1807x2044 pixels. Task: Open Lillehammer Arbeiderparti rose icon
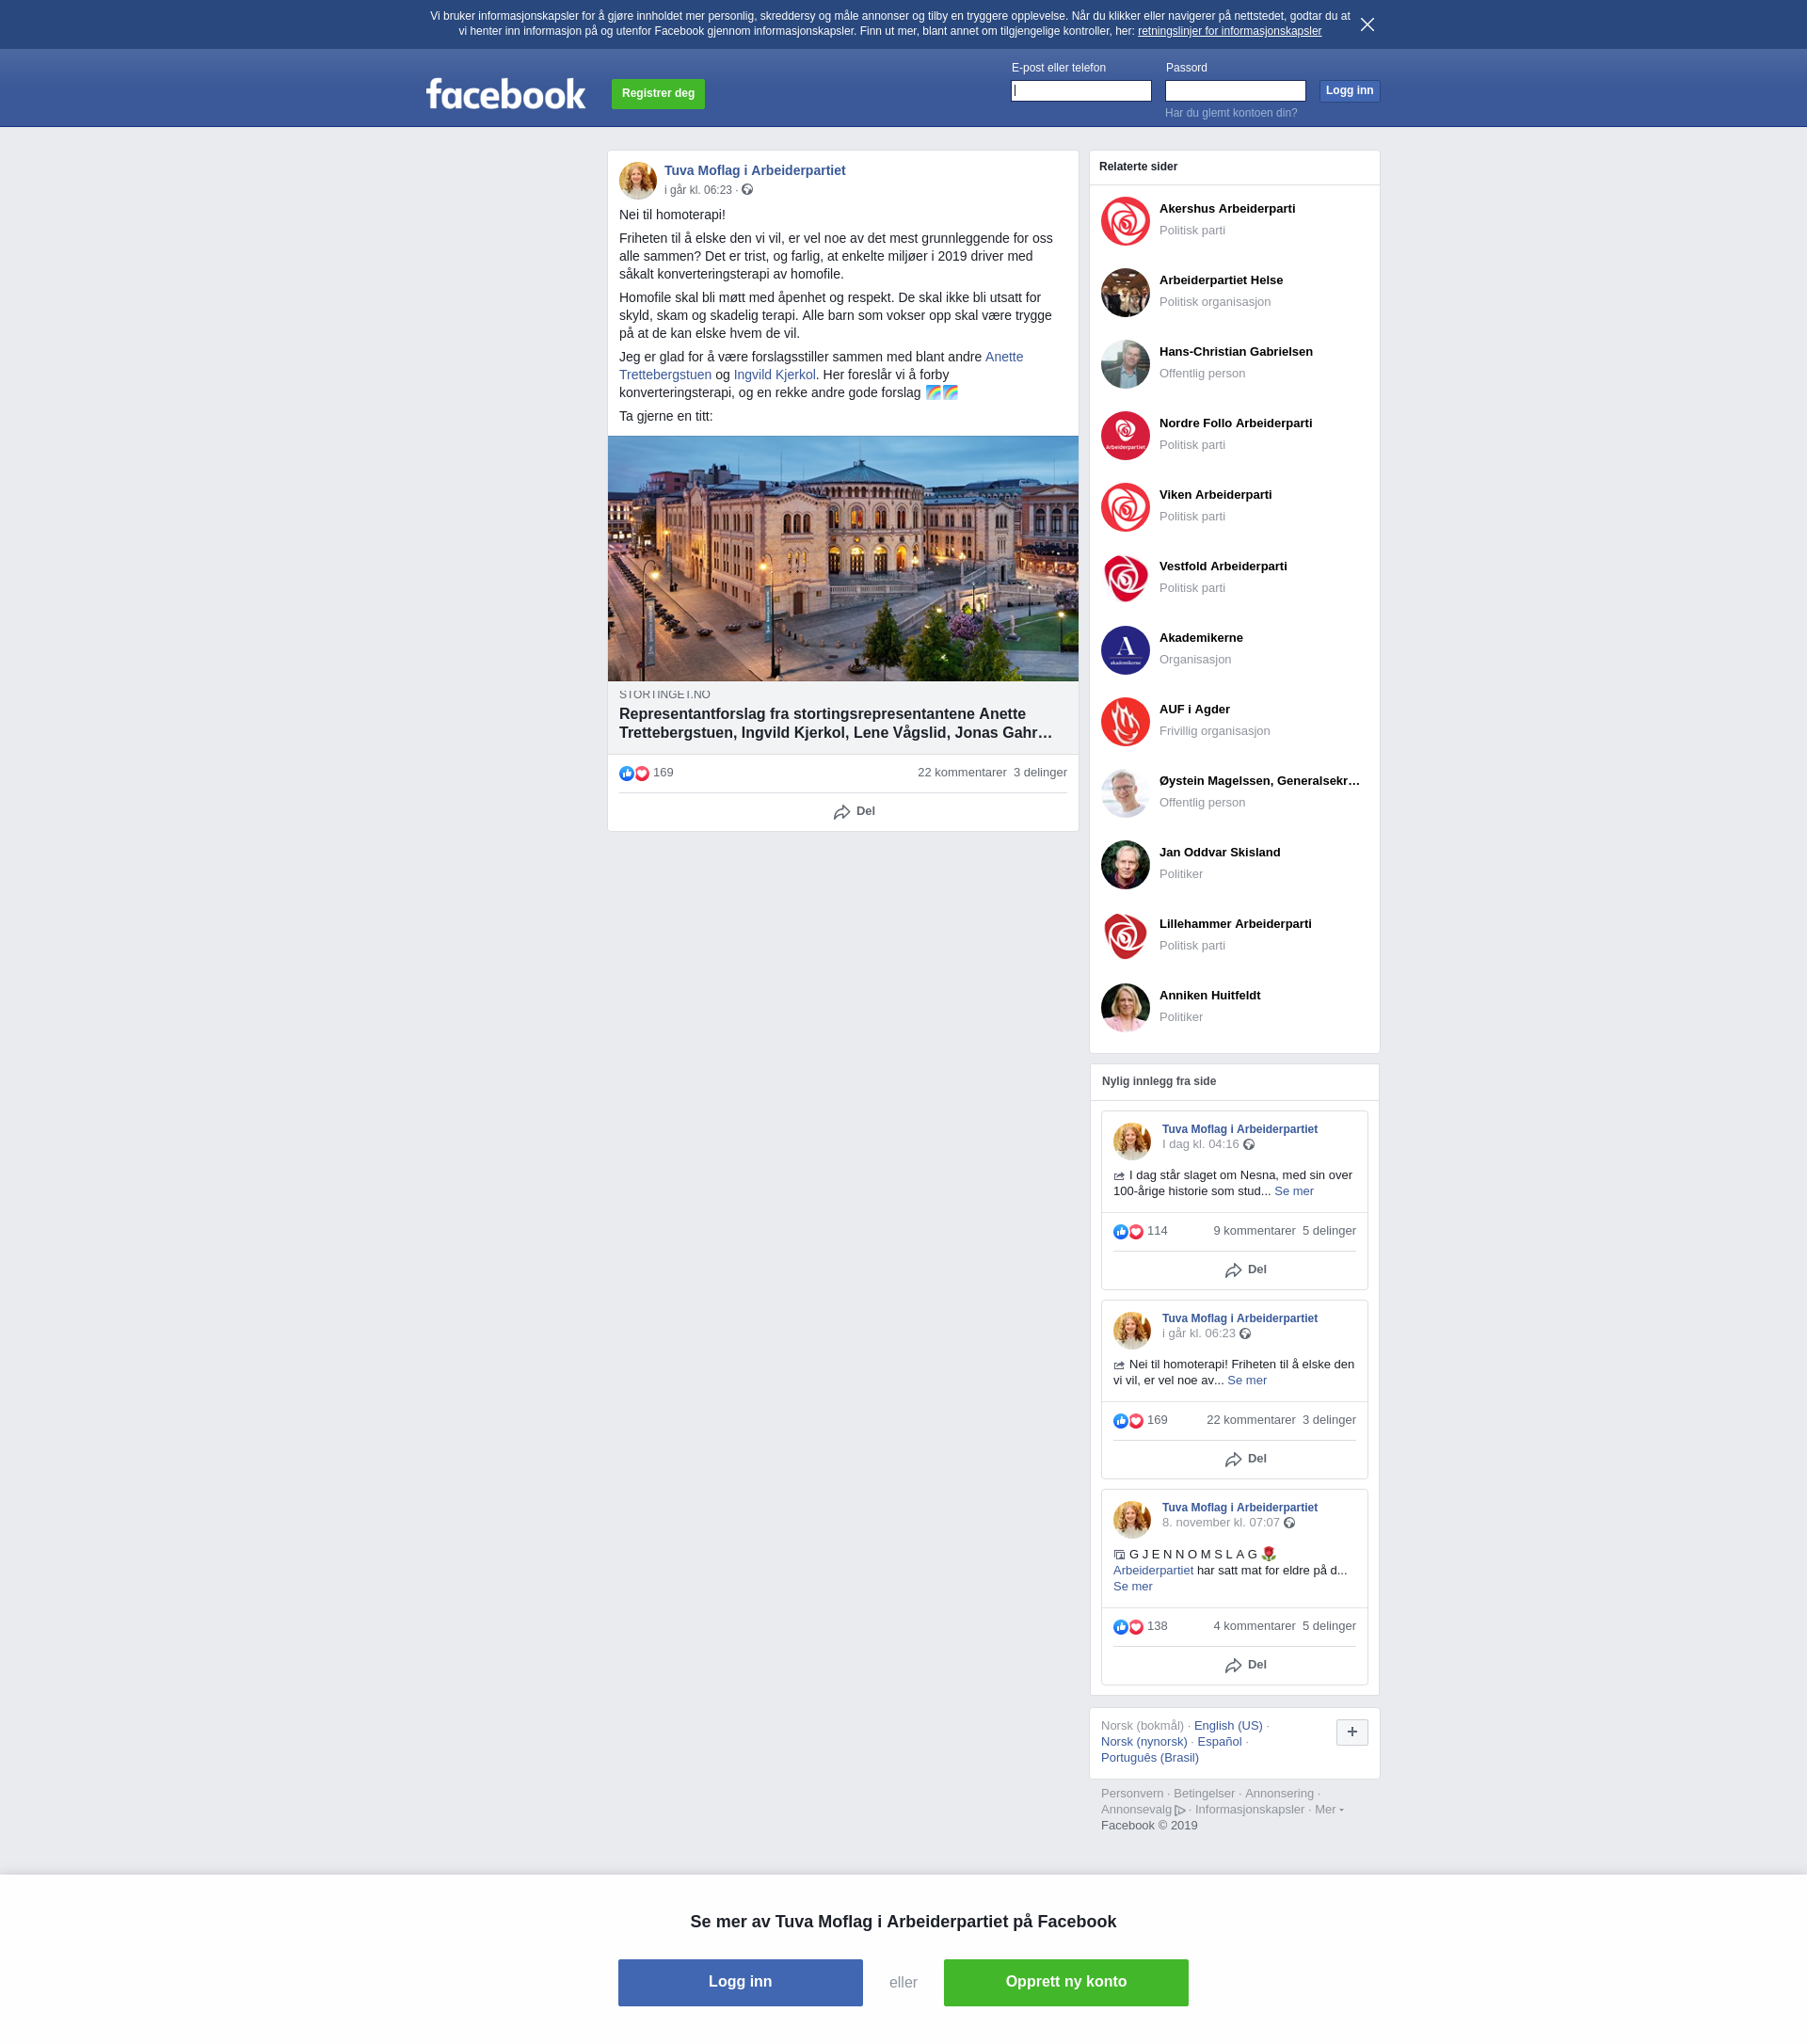(x=1125, y=936)
